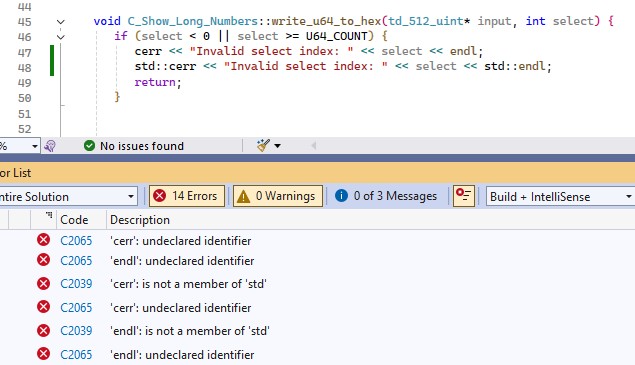
Task: Open the code cleanup dropdown arrow
Action: [277, 146]
